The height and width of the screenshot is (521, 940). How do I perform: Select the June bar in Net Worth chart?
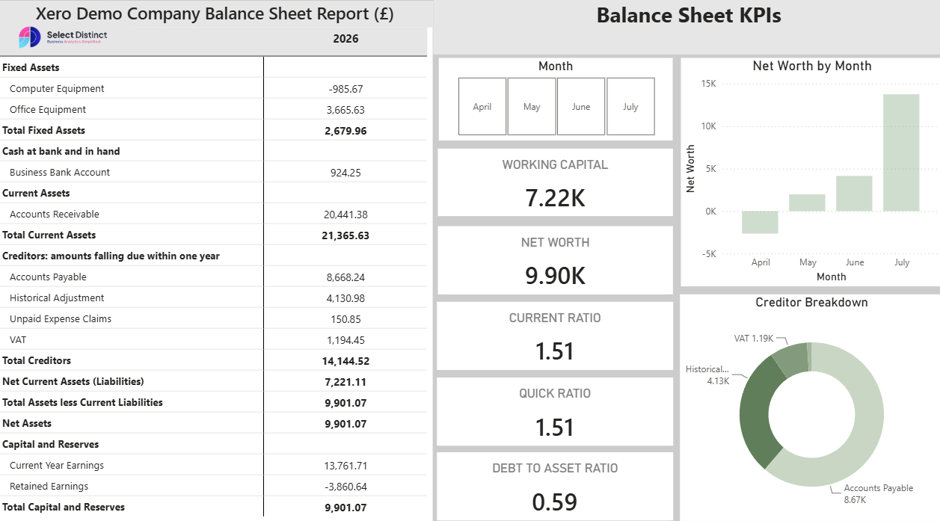(x=854, y=193)
